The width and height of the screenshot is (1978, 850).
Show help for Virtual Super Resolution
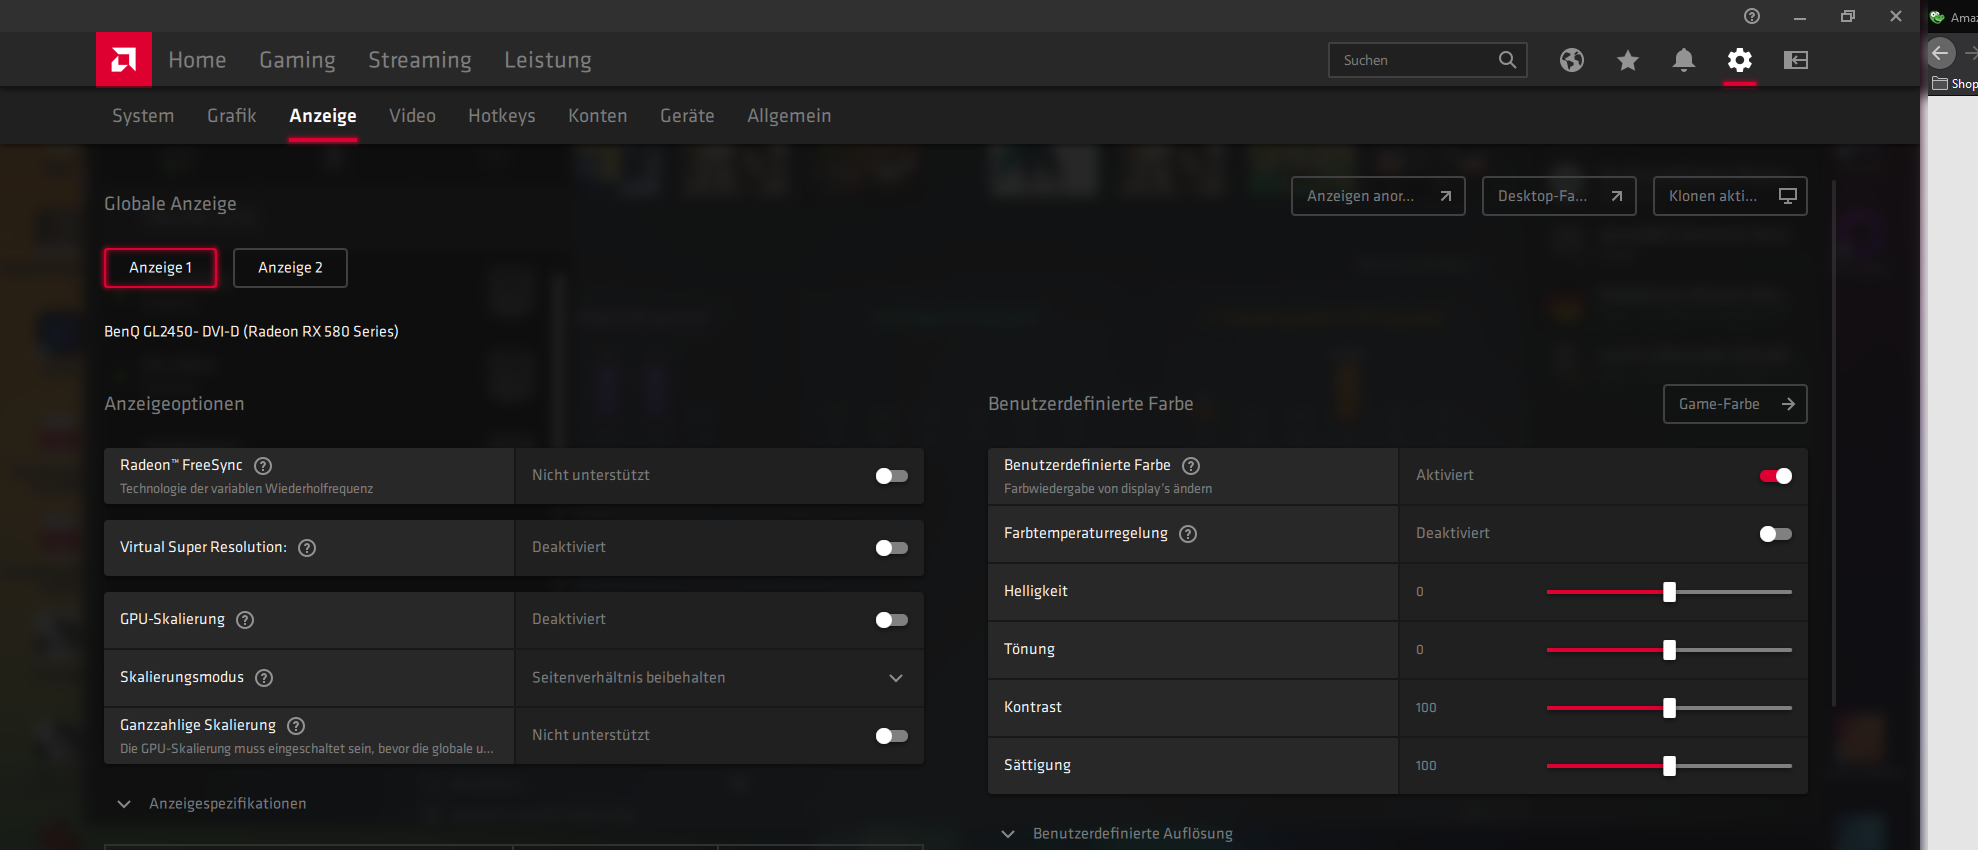coord(307,548)
